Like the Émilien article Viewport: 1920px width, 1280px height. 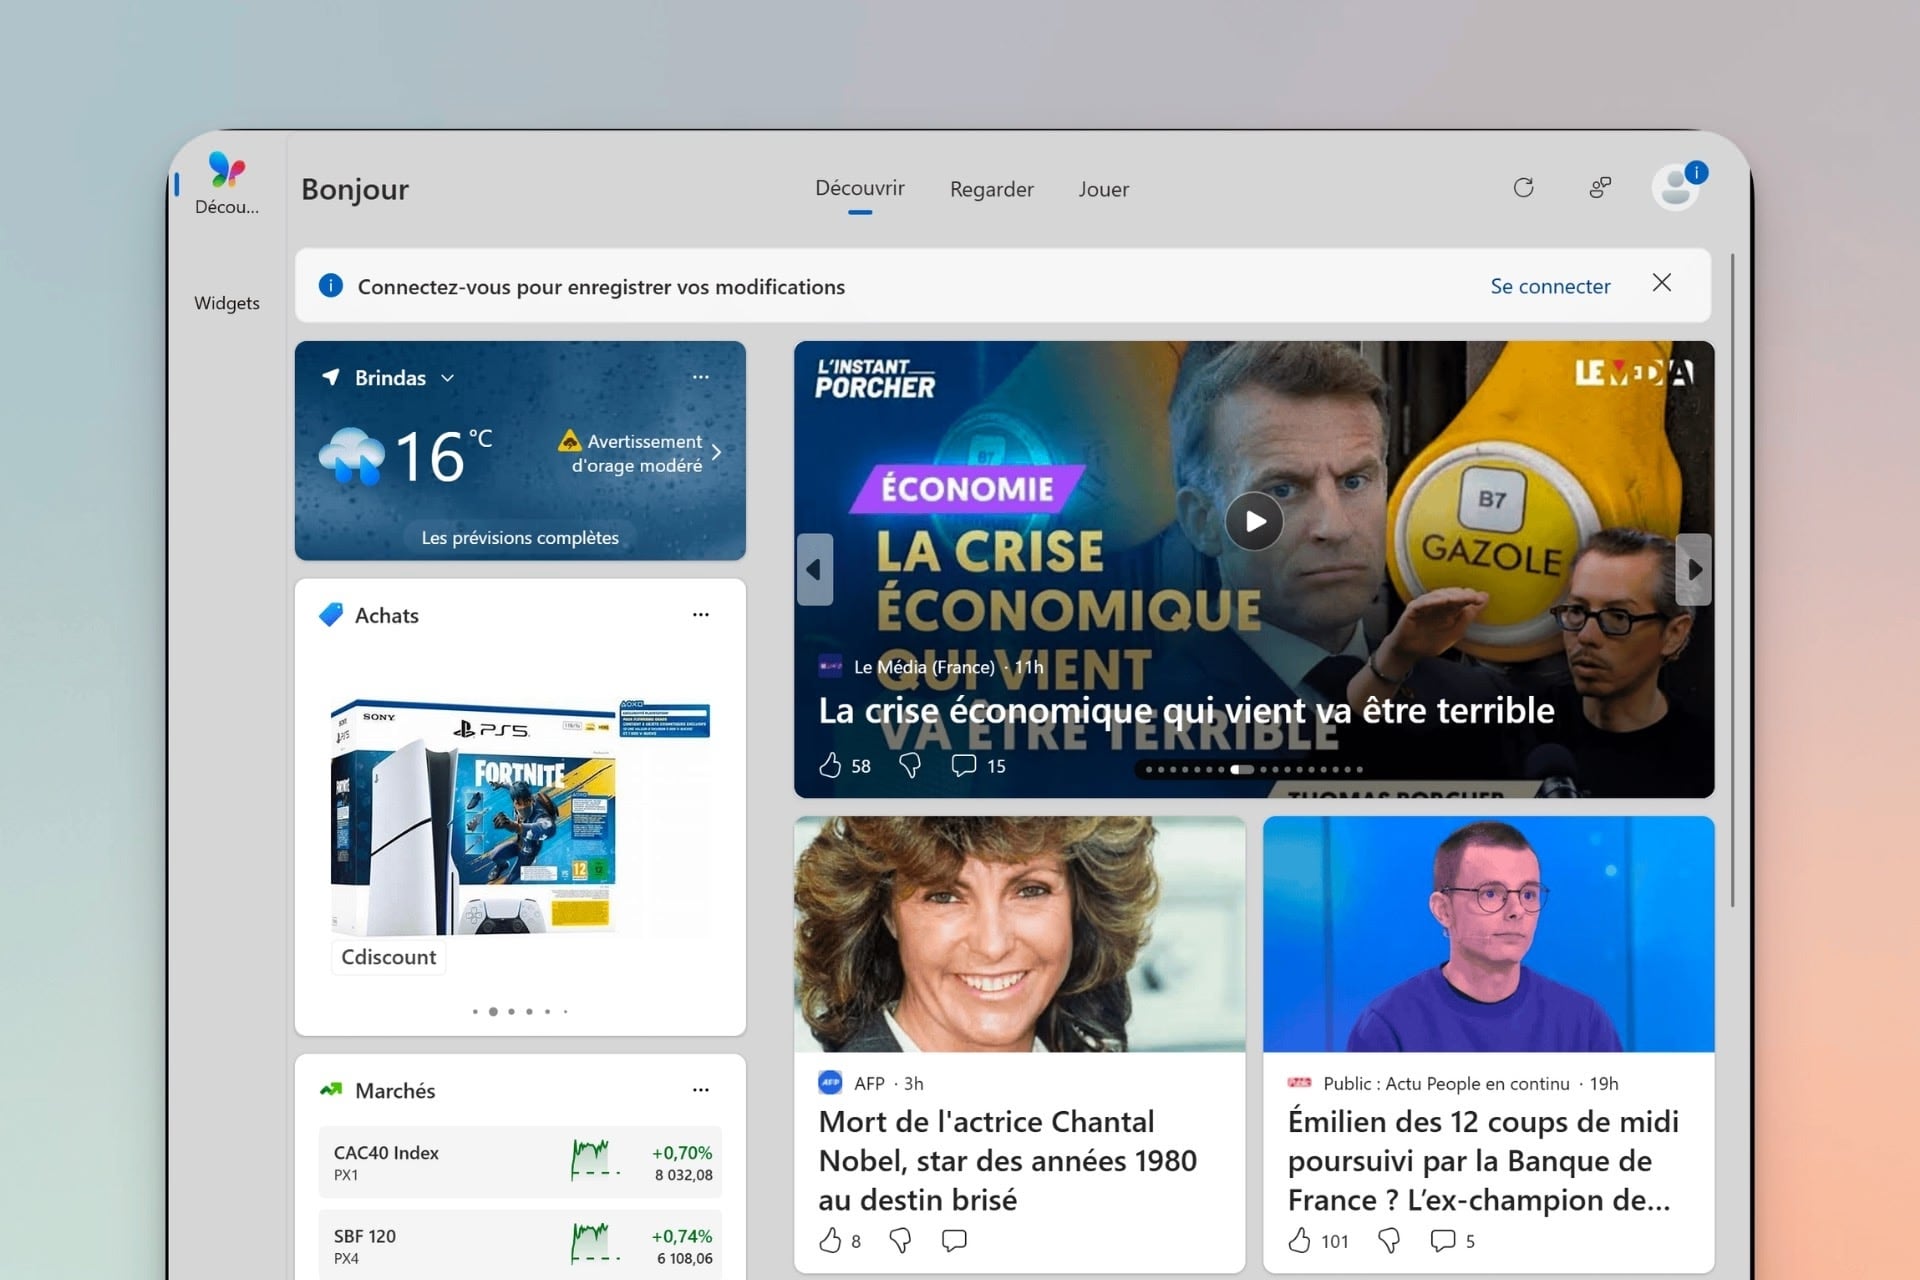pyautogui.click(x=1299, y=1240)
